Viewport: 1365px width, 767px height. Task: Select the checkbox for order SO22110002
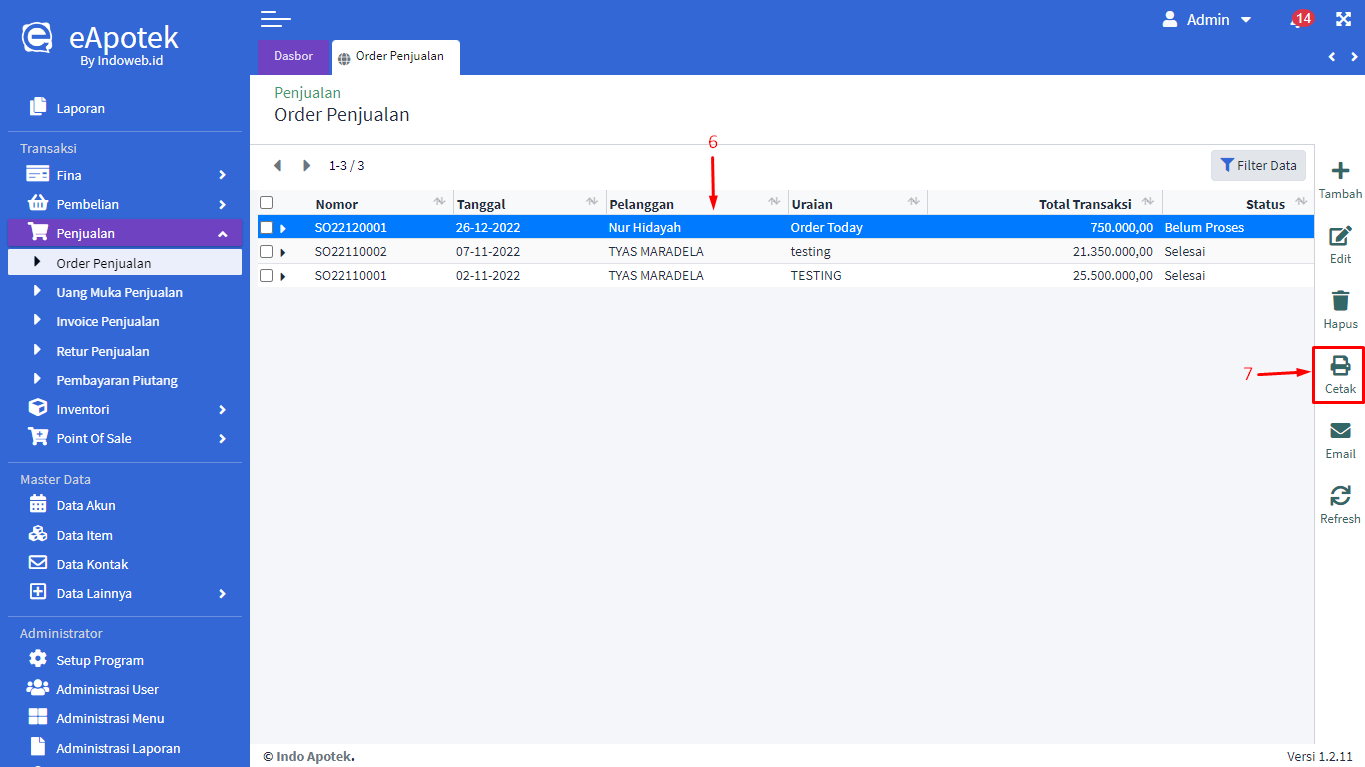[266, 252]
